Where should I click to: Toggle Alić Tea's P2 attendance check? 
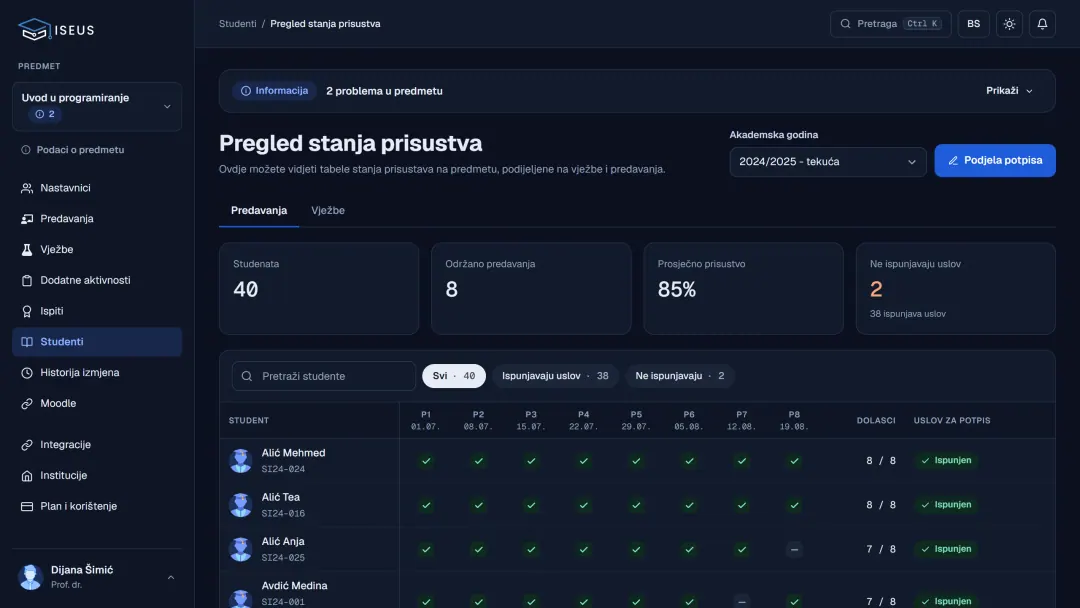pyautogui.click(x=479, y=505)
